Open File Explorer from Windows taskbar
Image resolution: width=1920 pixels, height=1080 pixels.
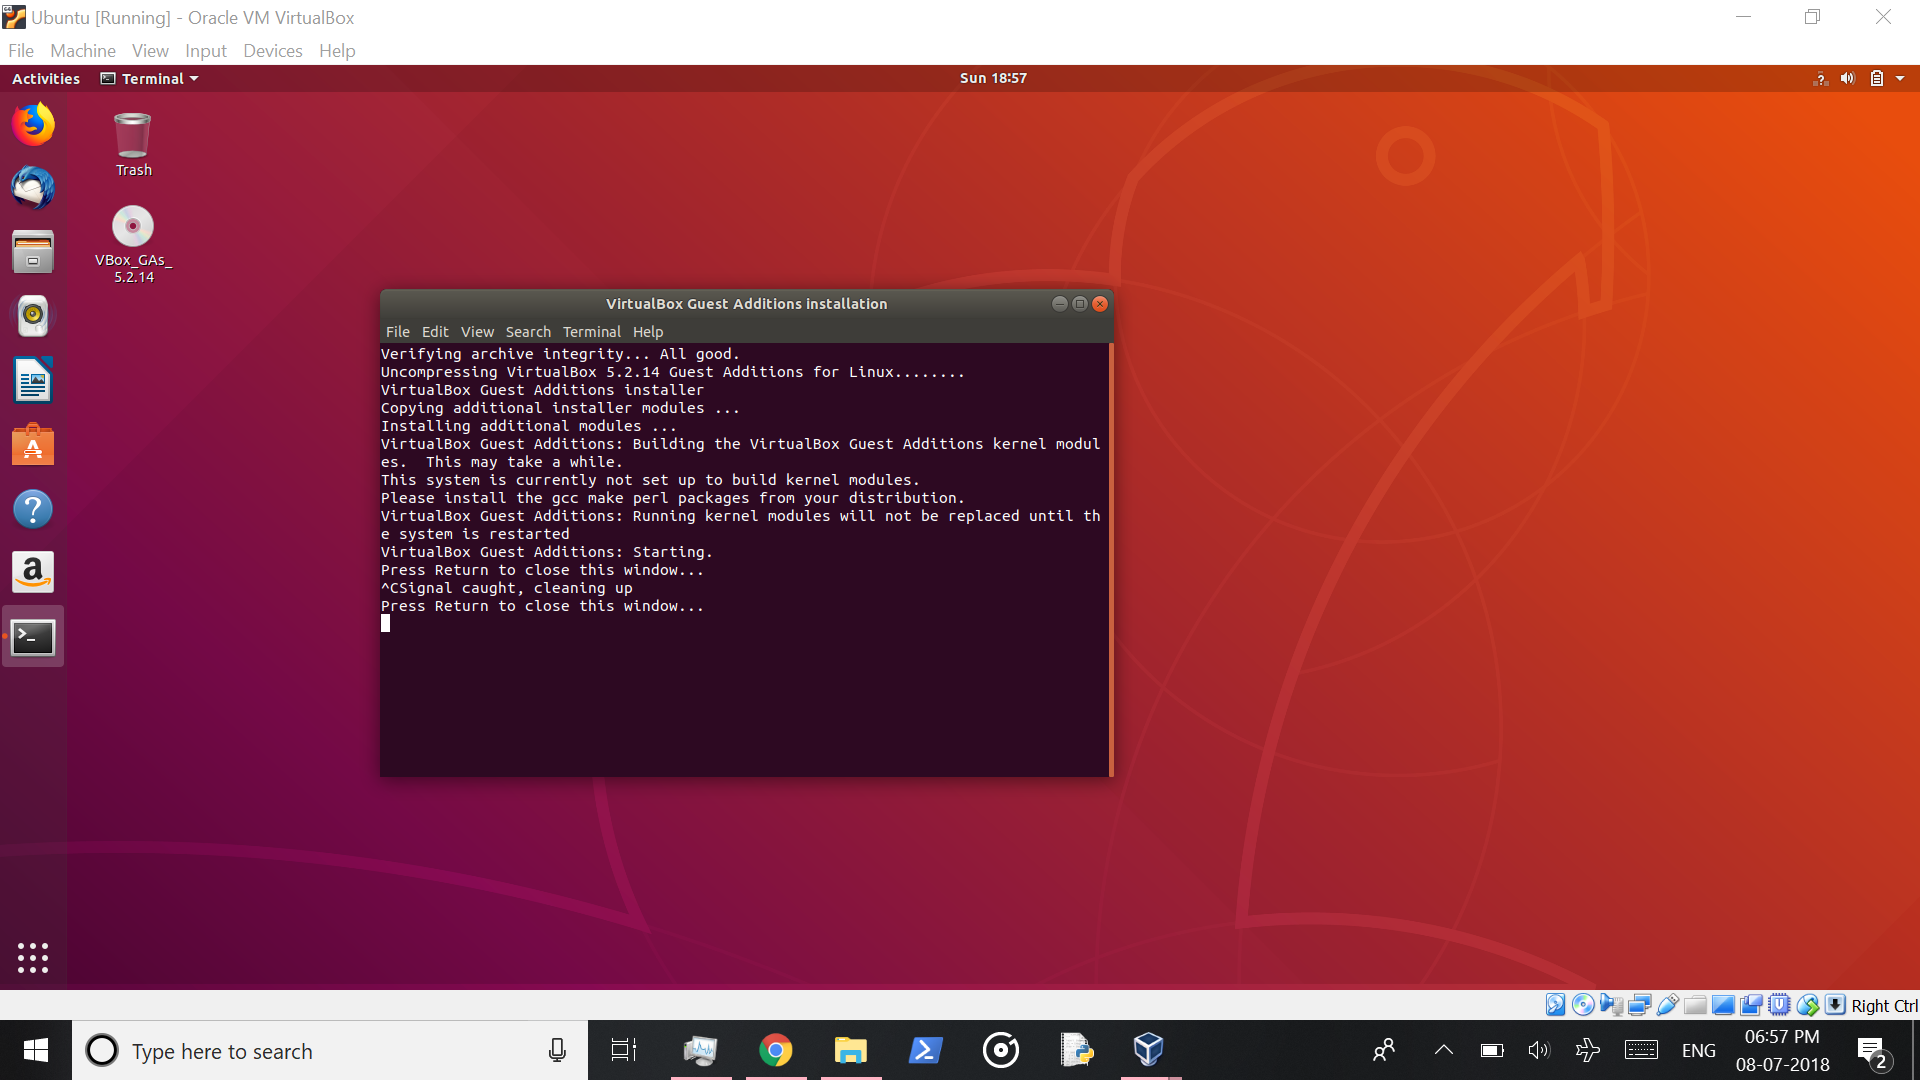point(850,1050)
